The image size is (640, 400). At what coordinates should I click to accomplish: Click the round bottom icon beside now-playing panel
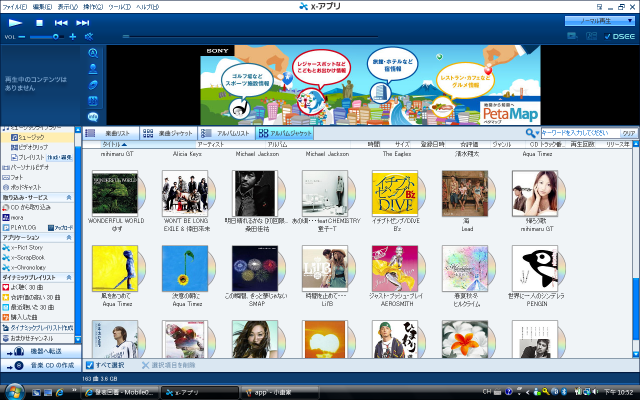[x=93, y=117]
